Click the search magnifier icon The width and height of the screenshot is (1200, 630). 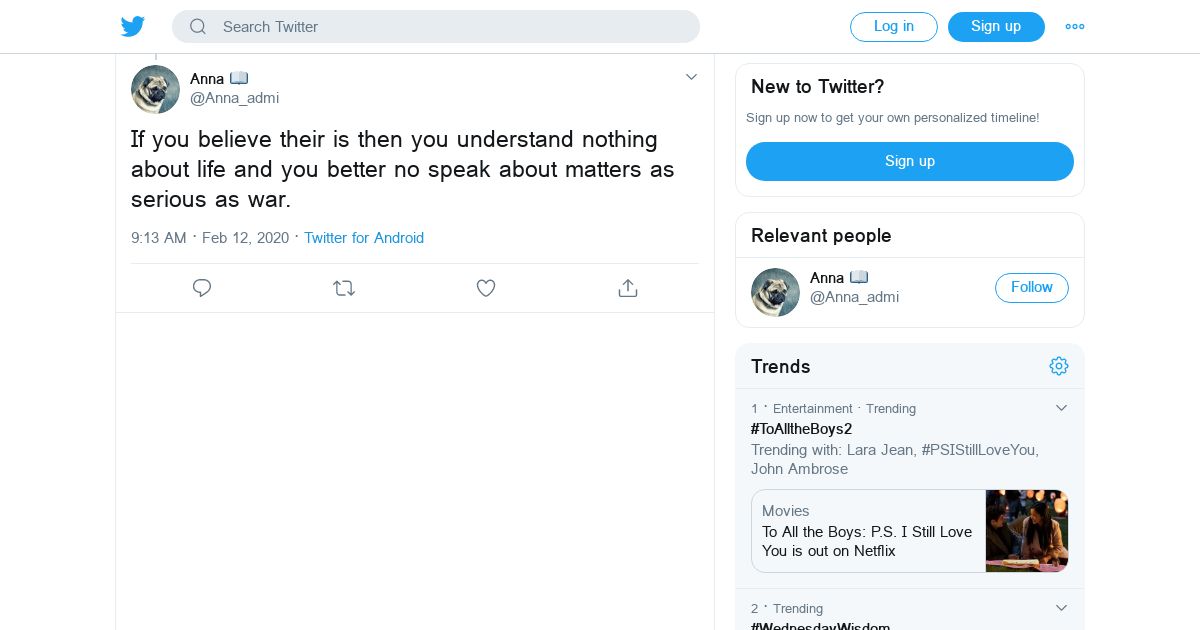click(198, 27)
